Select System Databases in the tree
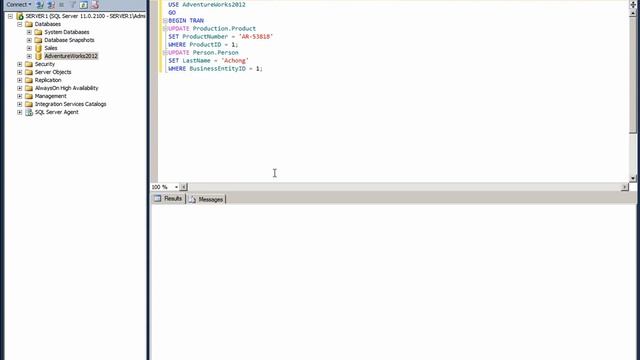640x360 pixels. point(67,32)
